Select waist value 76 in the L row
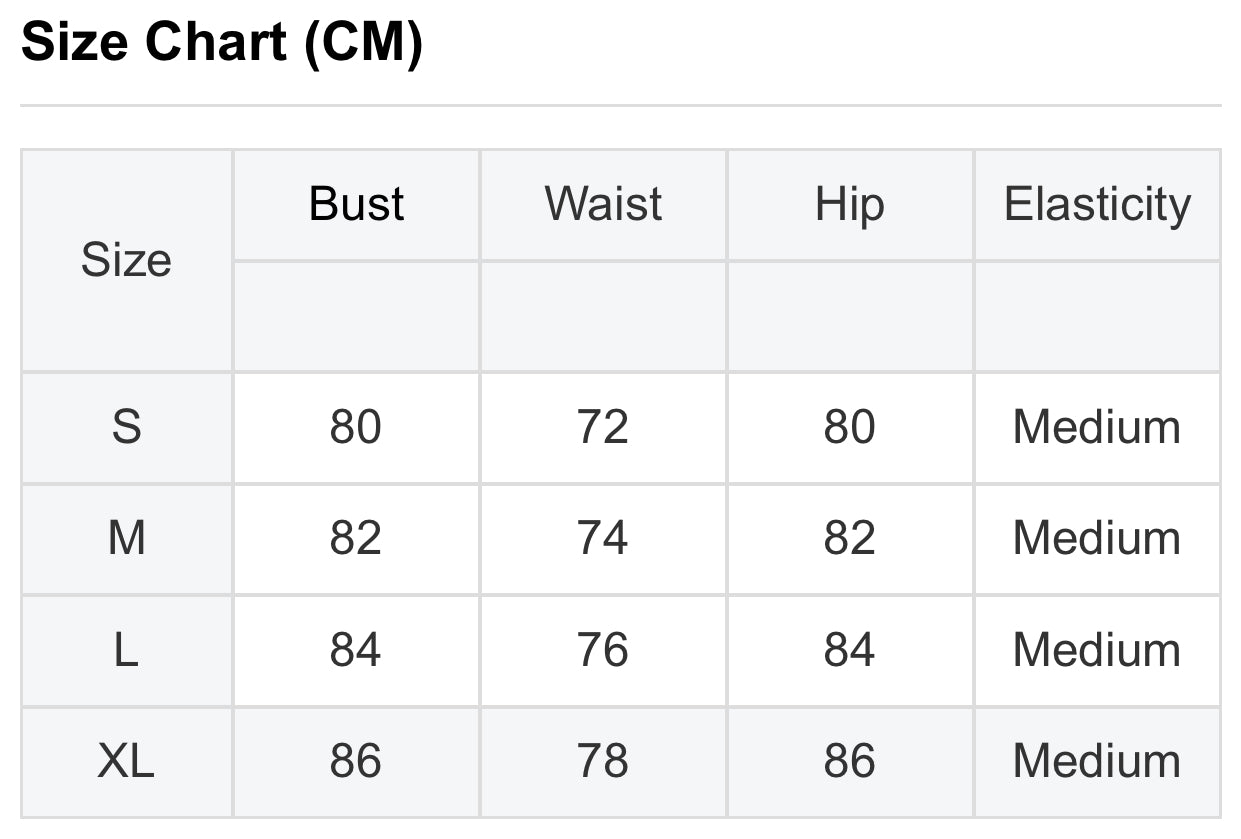This screenshot has width=1241, height=839. [x=603, y=650]
